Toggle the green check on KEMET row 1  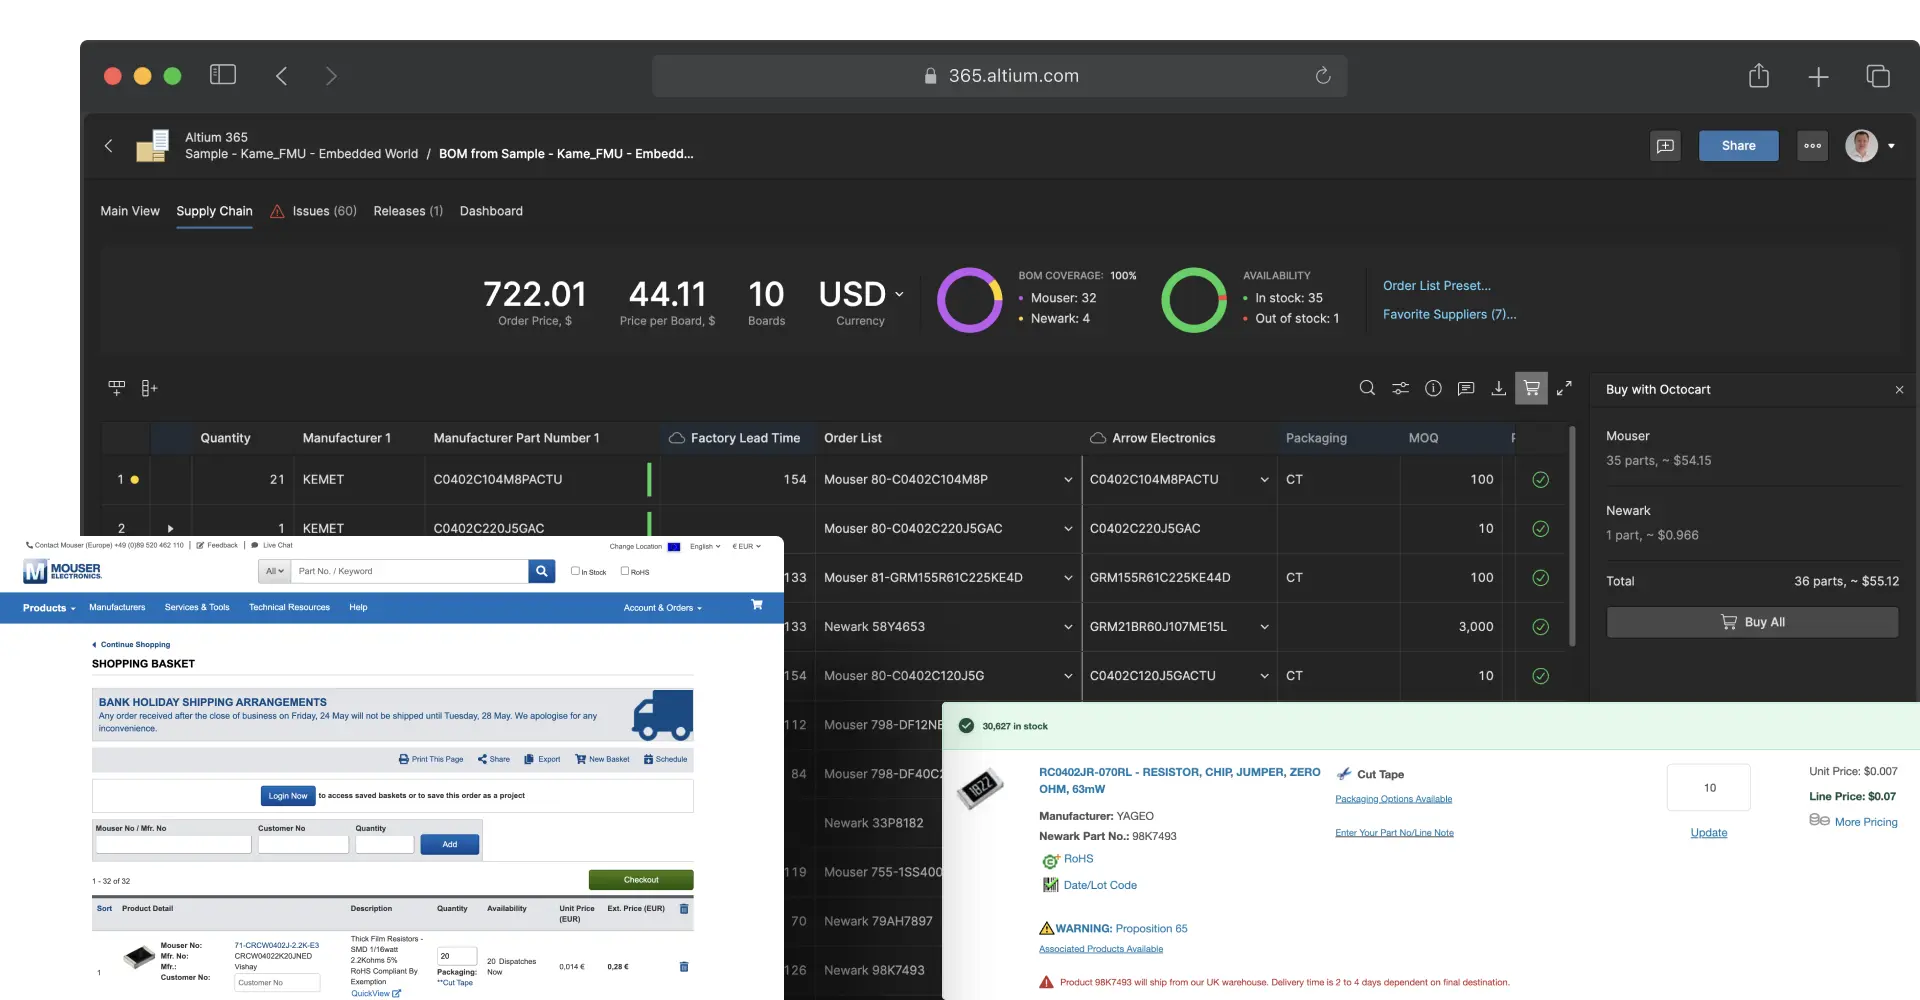coord(1540,480)
